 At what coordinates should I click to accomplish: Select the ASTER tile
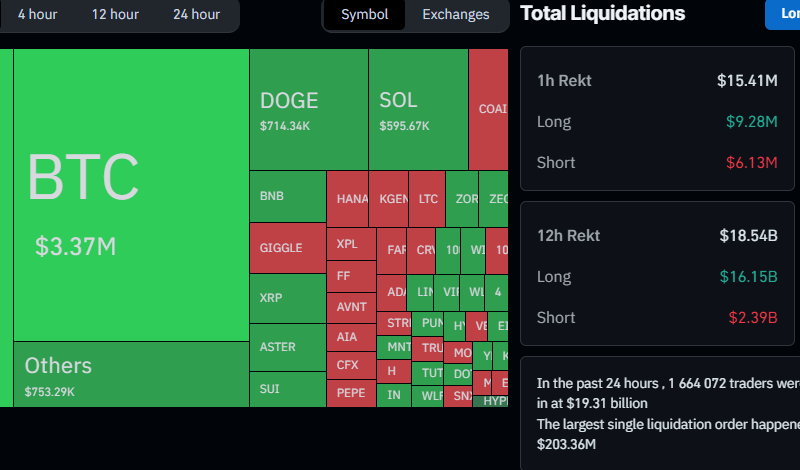coord(287,347)
